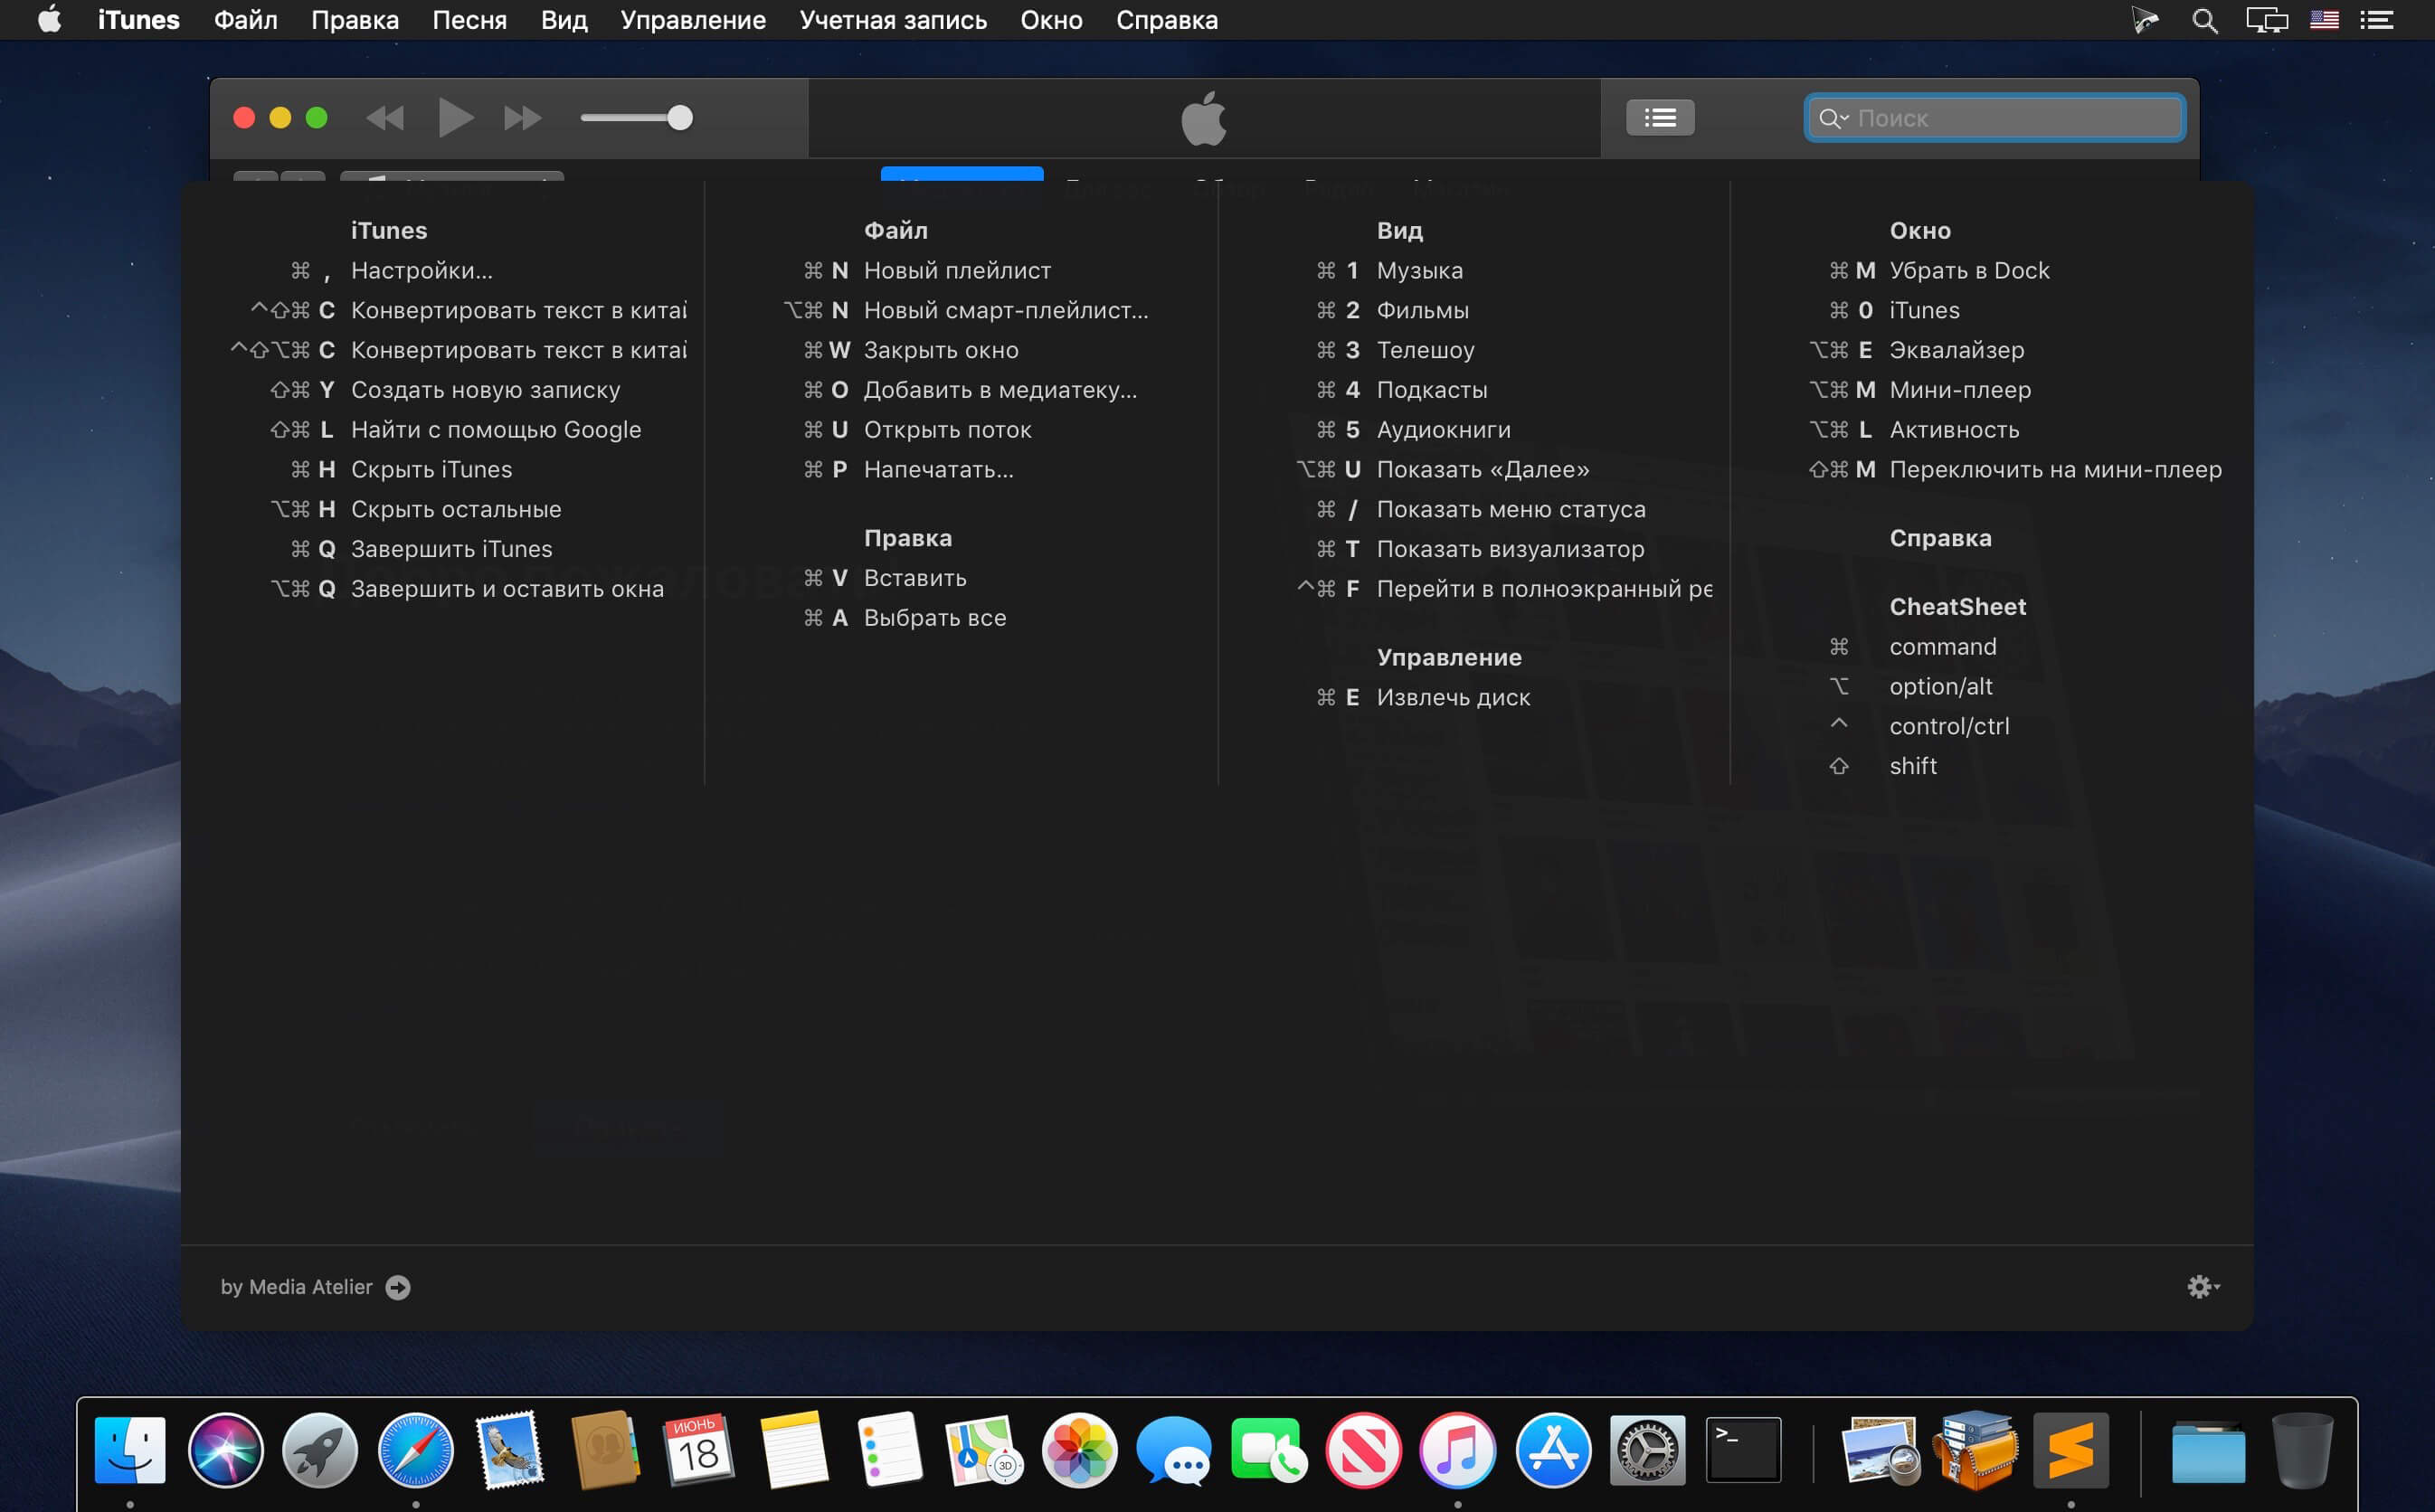Open the Правка menu in menu bar

click(x=355, y=20)
